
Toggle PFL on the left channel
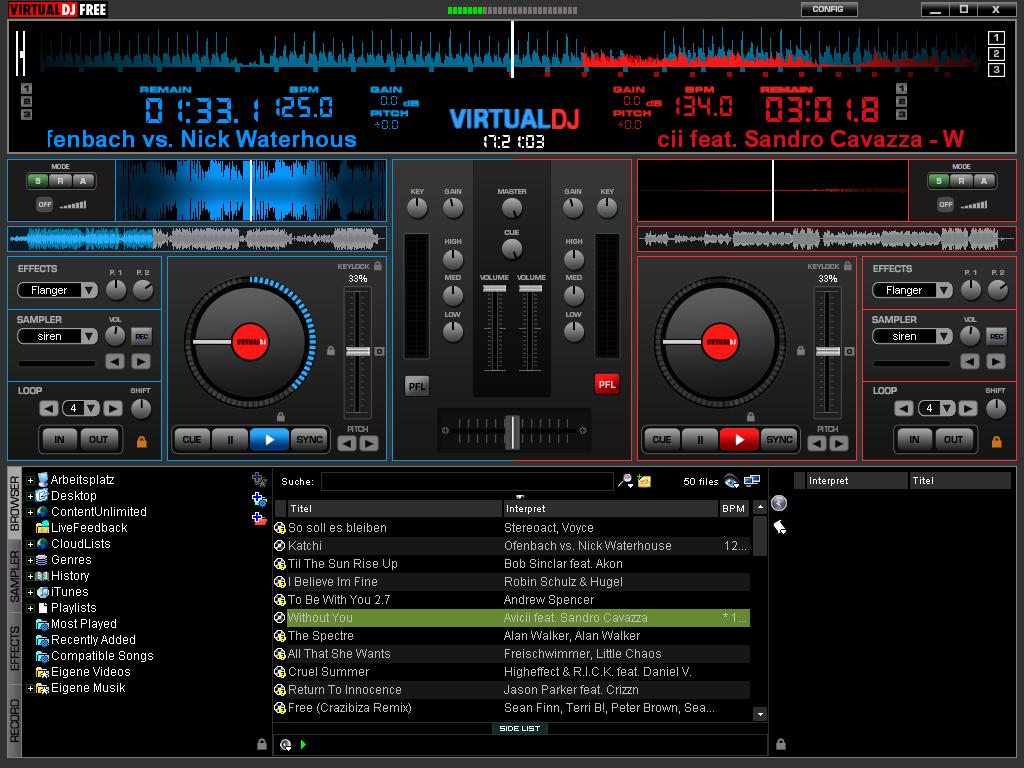417,386
